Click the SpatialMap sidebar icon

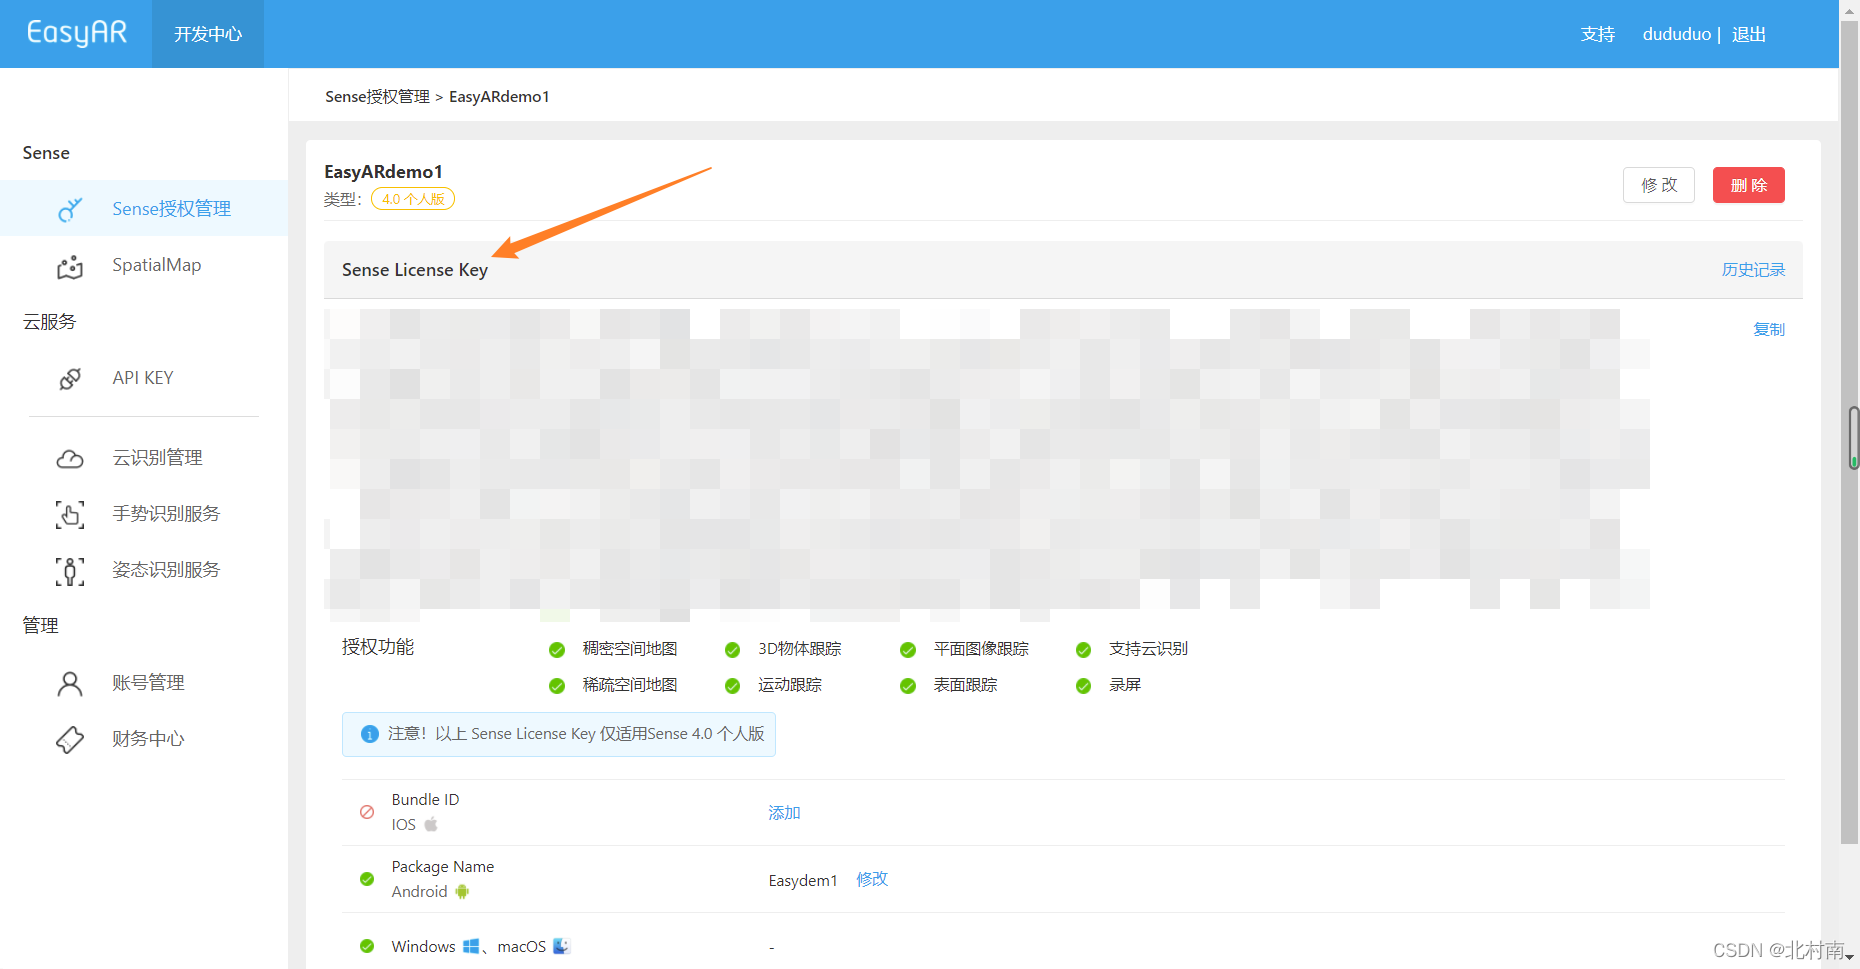pyautogui.click(x=70, y=266)
